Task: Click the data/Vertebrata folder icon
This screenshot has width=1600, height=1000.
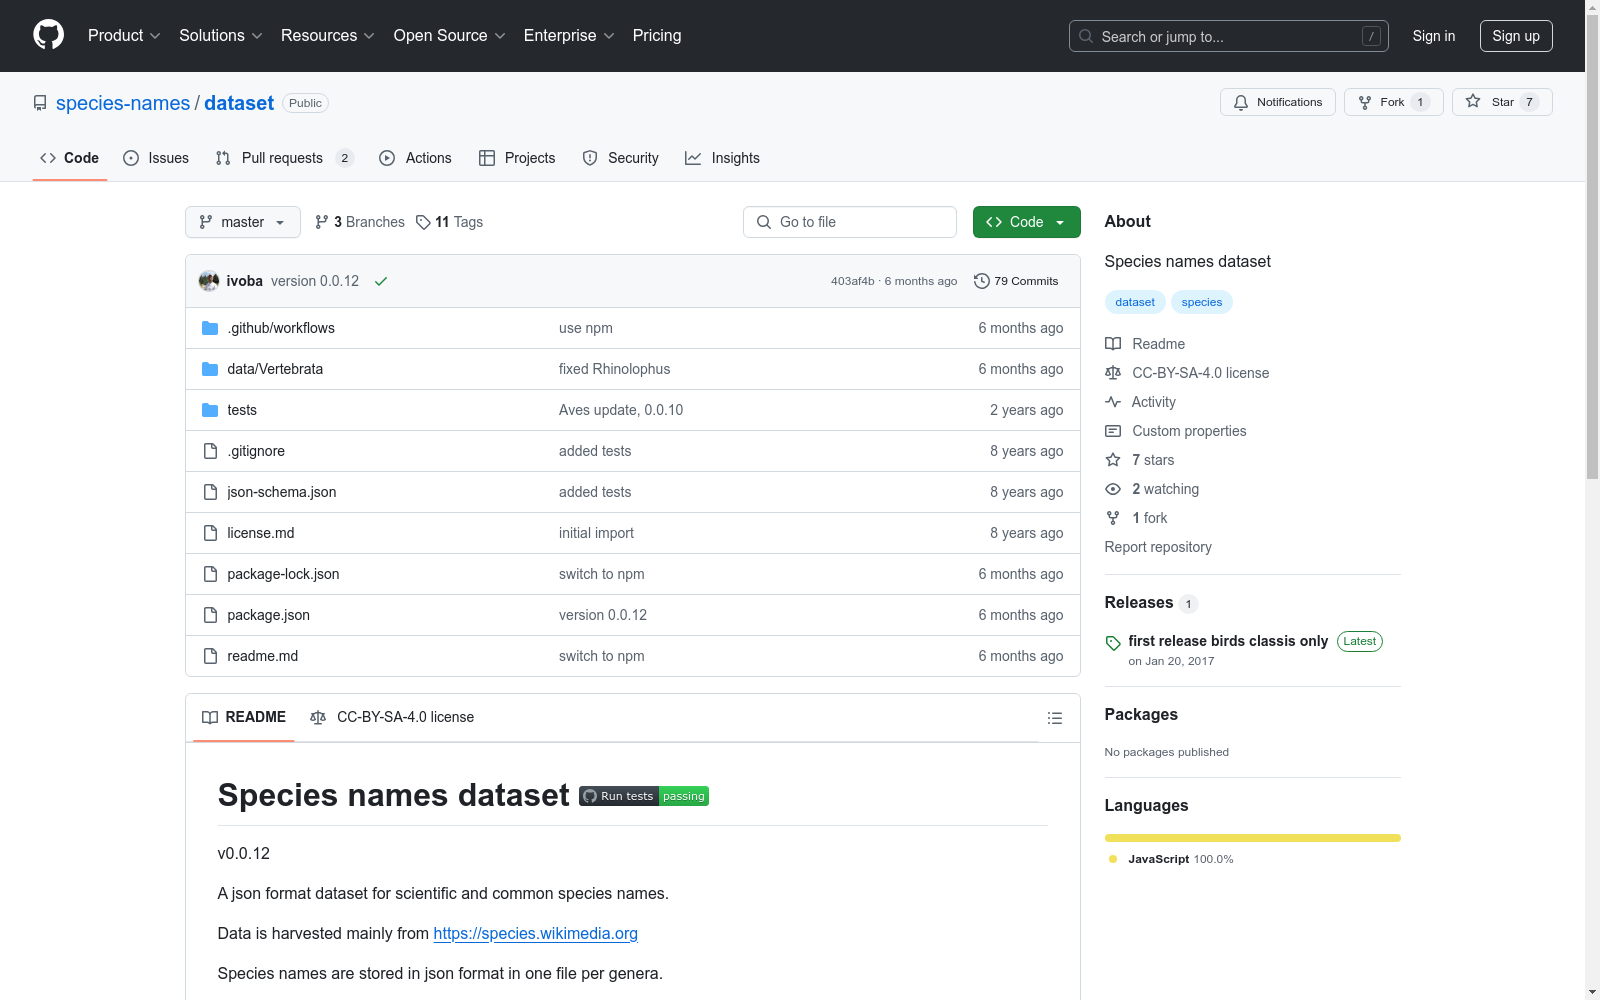Action: click(x=210, y=369)
